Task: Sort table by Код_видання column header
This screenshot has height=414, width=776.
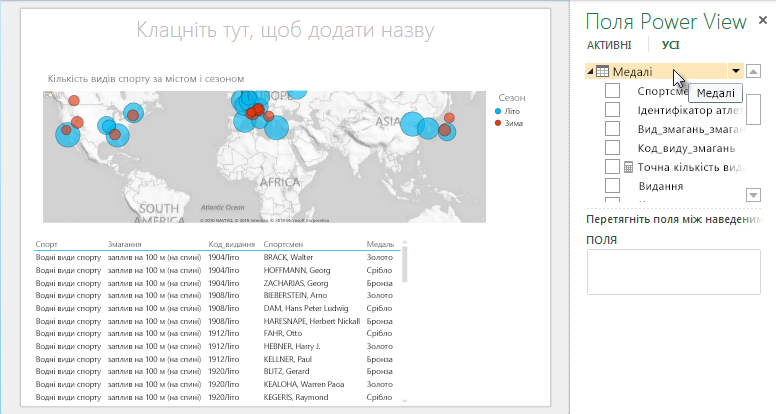Action: tap(232, 244)
